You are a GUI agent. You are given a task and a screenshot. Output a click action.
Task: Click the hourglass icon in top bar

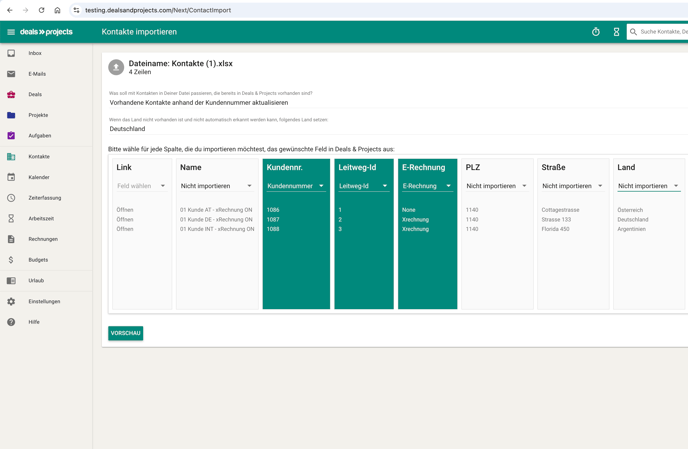[616, 32]
